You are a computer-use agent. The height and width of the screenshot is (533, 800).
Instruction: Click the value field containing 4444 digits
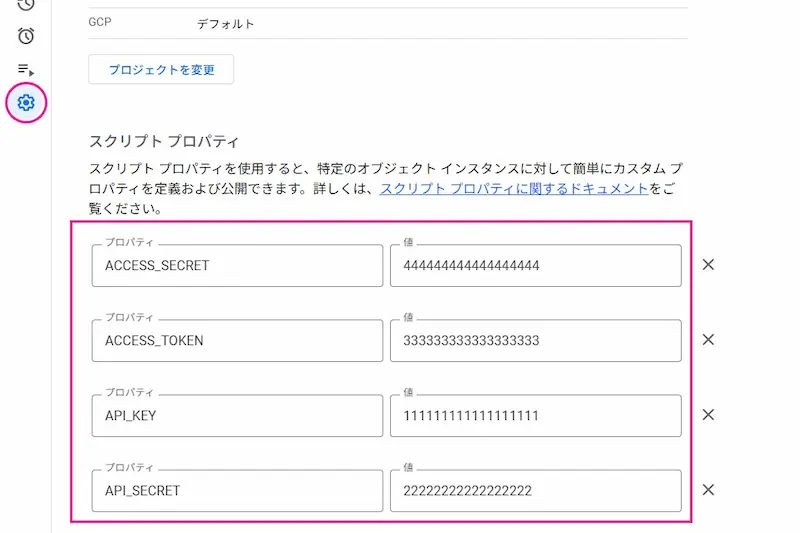point(535,266)
